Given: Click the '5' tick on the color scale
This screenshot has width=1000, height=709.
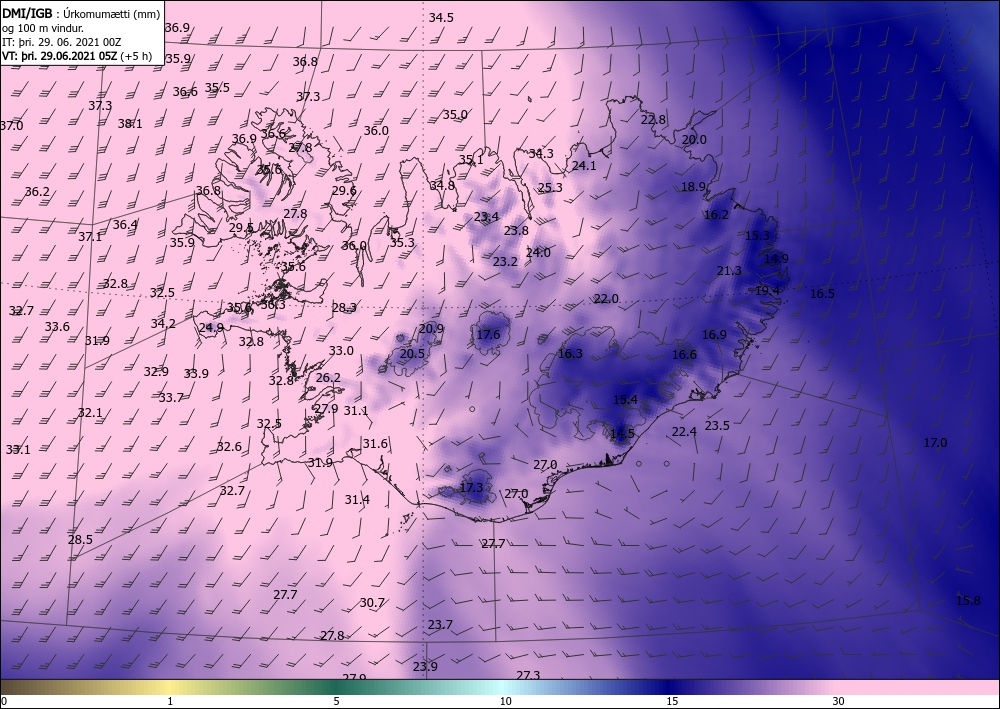Looking at the screenshot, I should tap(336, 701).
